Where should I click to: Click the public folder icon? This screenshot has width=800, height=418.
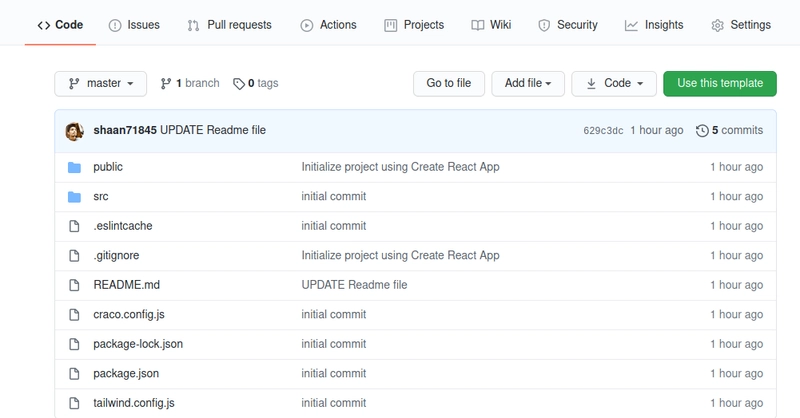(74, 167)
